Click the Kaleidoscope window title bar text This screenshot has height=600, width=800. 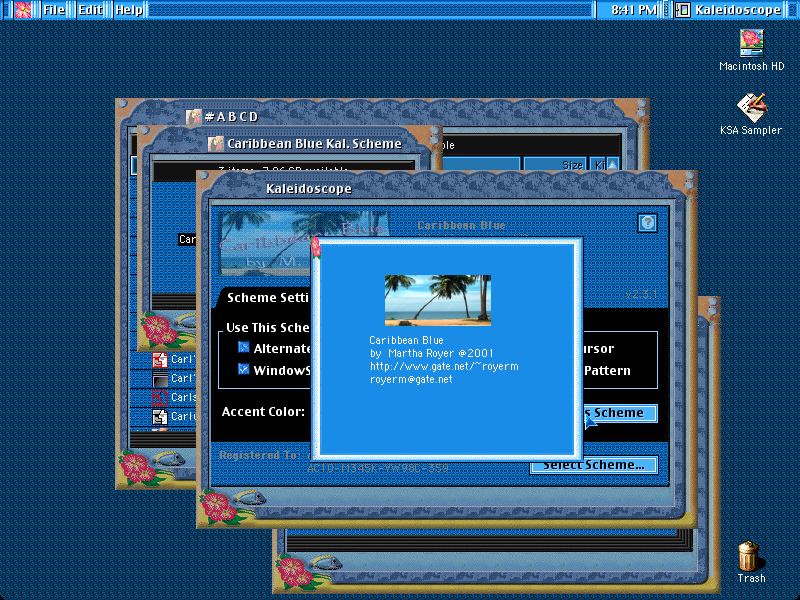309,189
